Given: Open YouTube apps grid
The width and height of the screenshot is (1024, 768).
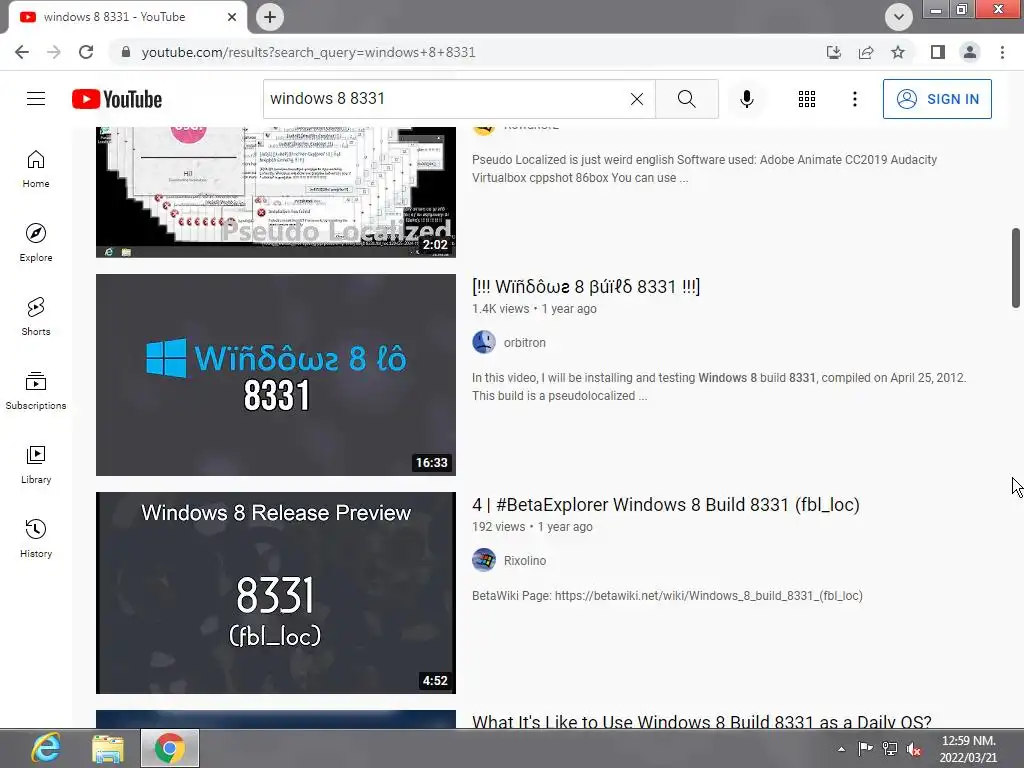Looking at the screenshot, I should coord(807,99).
